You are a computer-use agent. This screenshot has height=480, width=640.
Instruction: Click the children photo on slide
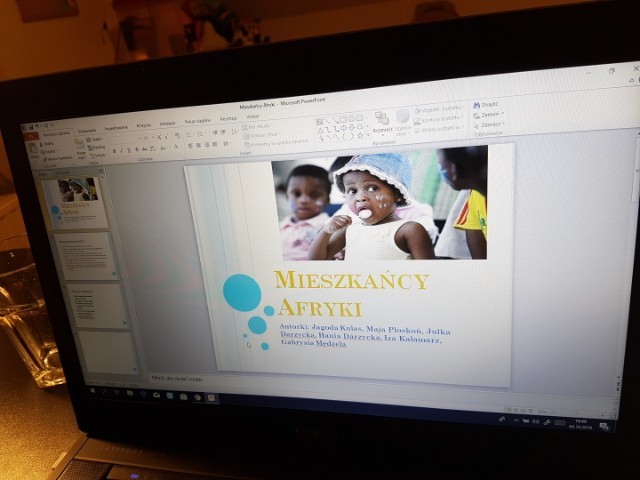pyautogui.click(x=378, y=203)
